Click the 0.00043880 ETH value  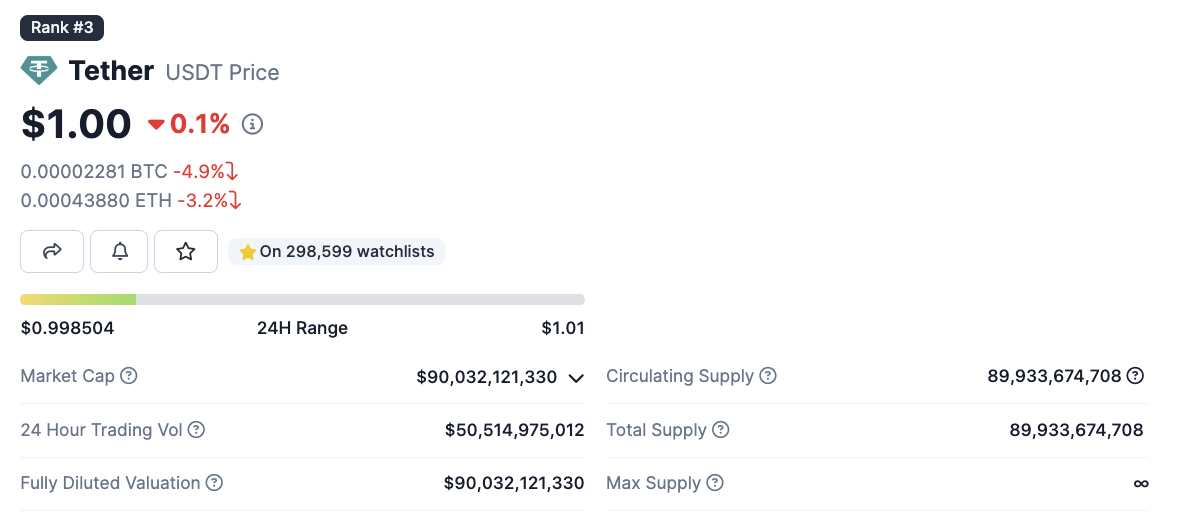(96, 201)
